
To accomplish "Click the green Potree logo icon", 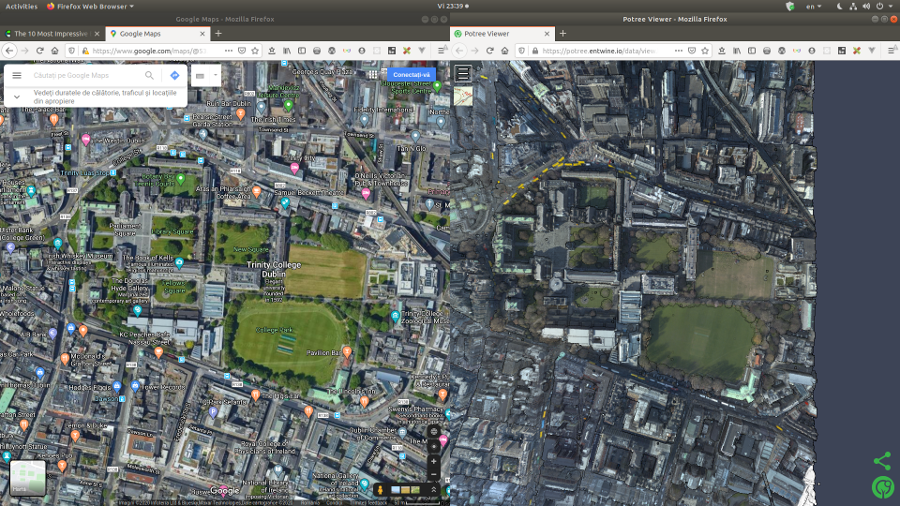I will click(883, 488).
